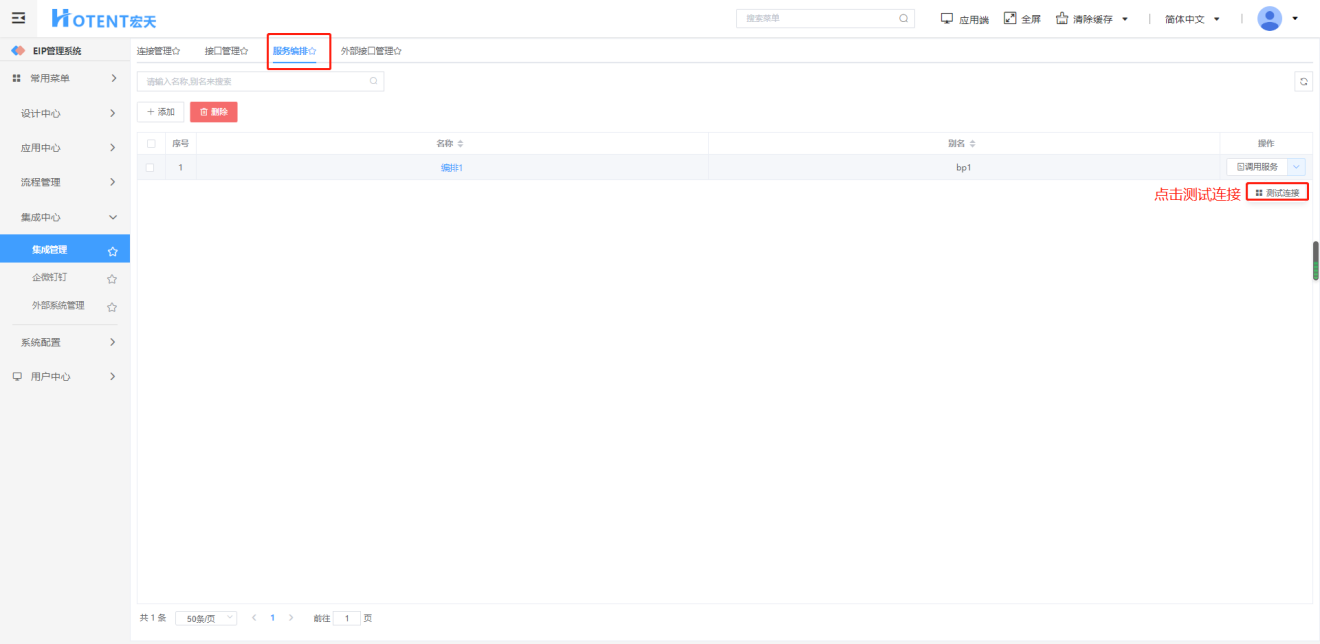Viewport: 1320px width, 644px height.
Task: Focus the name/alias search input
Action: pos(260,82)
